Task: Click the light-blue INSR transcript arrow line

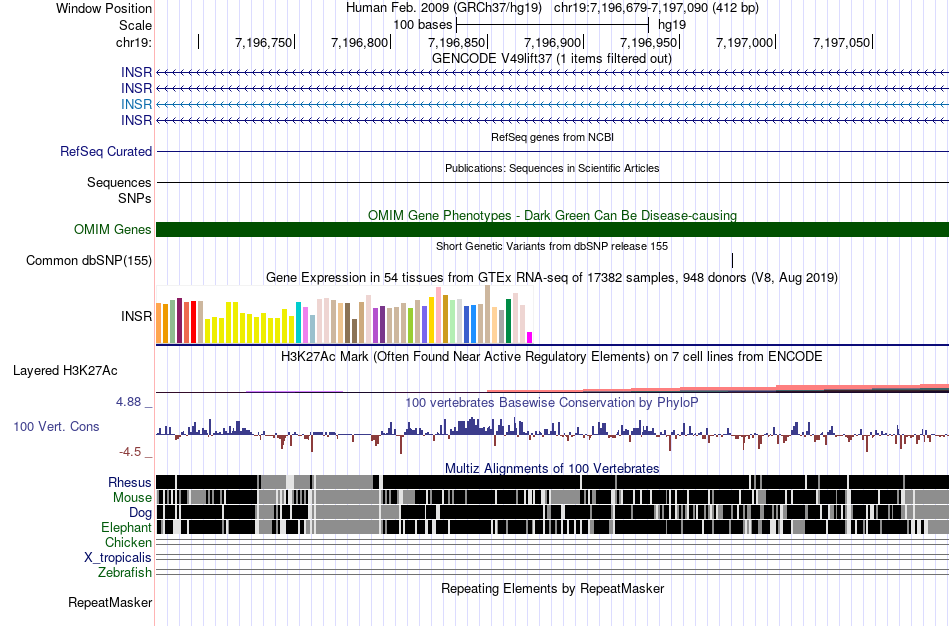Action: (x=552, y=104)
